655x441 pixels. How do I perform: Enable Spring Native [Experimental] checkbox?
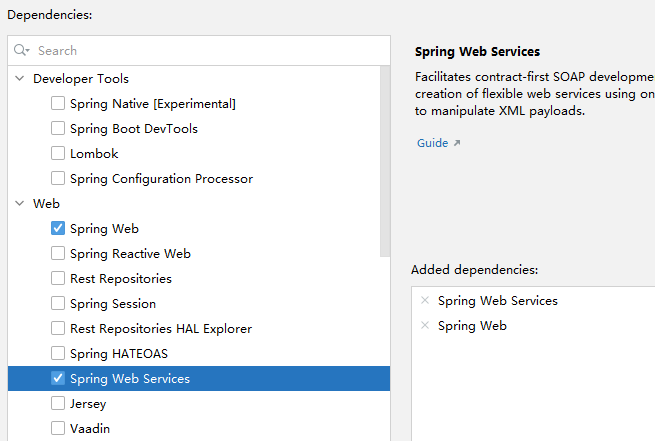point(58,103)
